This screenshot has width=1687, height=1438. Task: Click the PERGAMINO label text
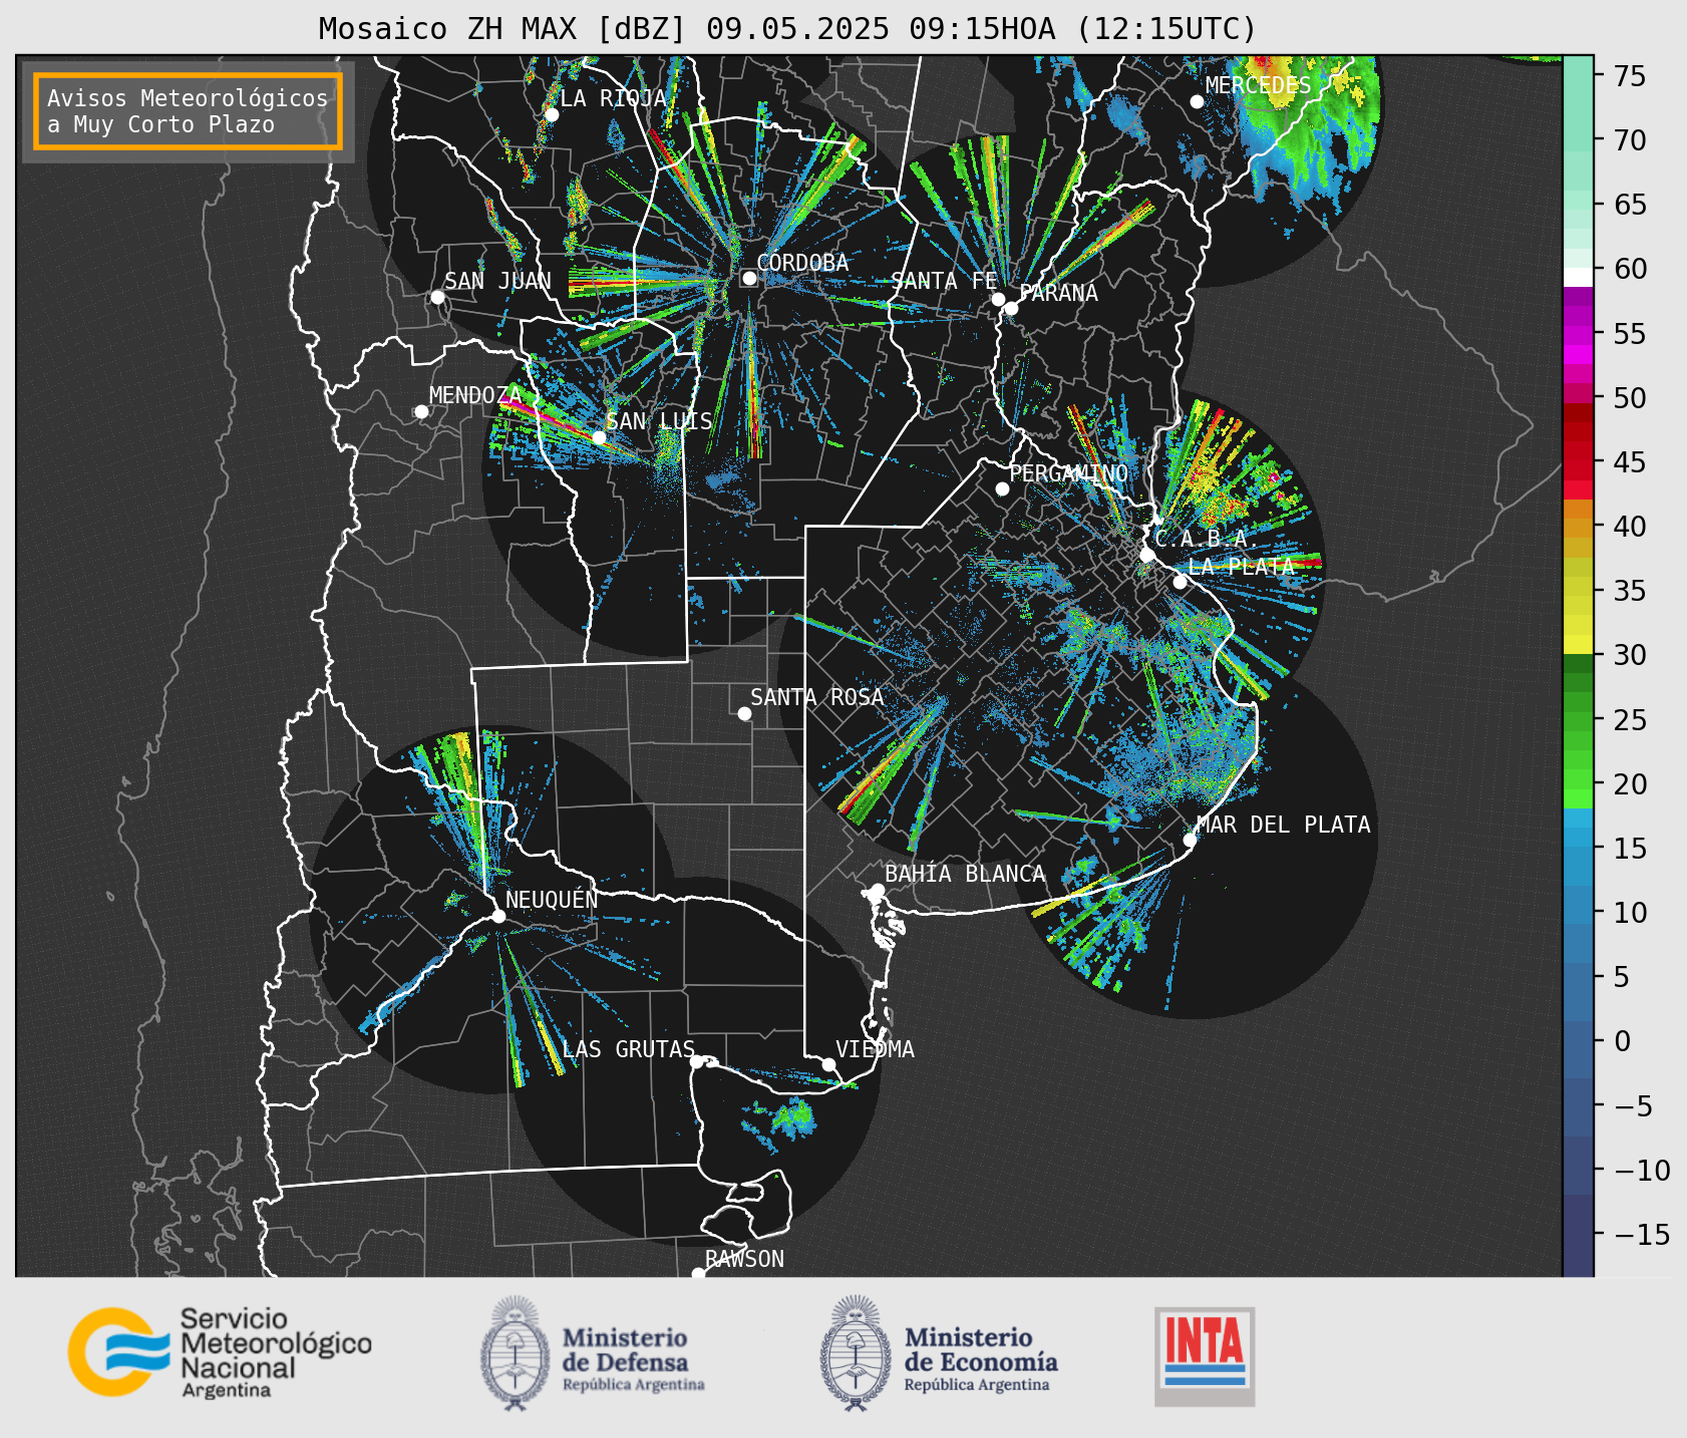coord(1069,473)
